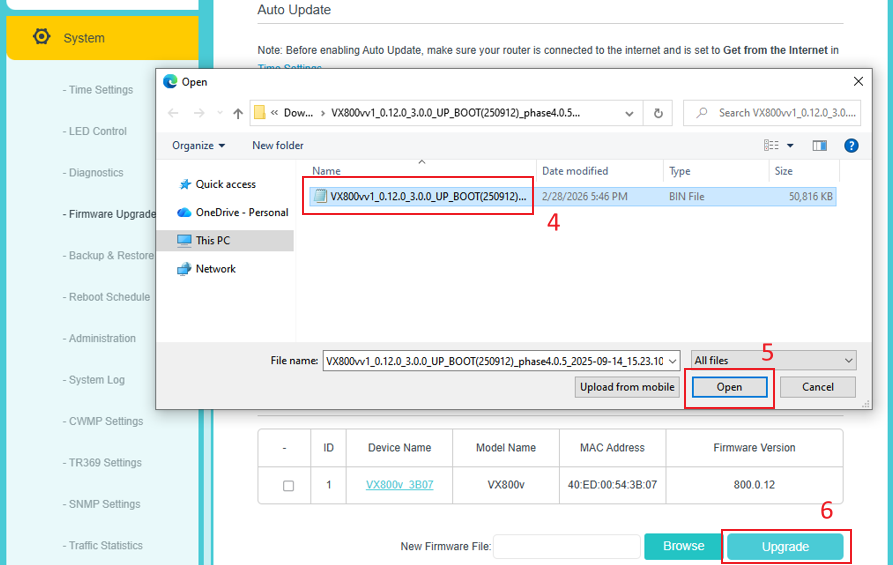Image resolution: width=893 pixels, height=565 pixels.
Task: Click the Dow... folder in address path
Action: 298,113
